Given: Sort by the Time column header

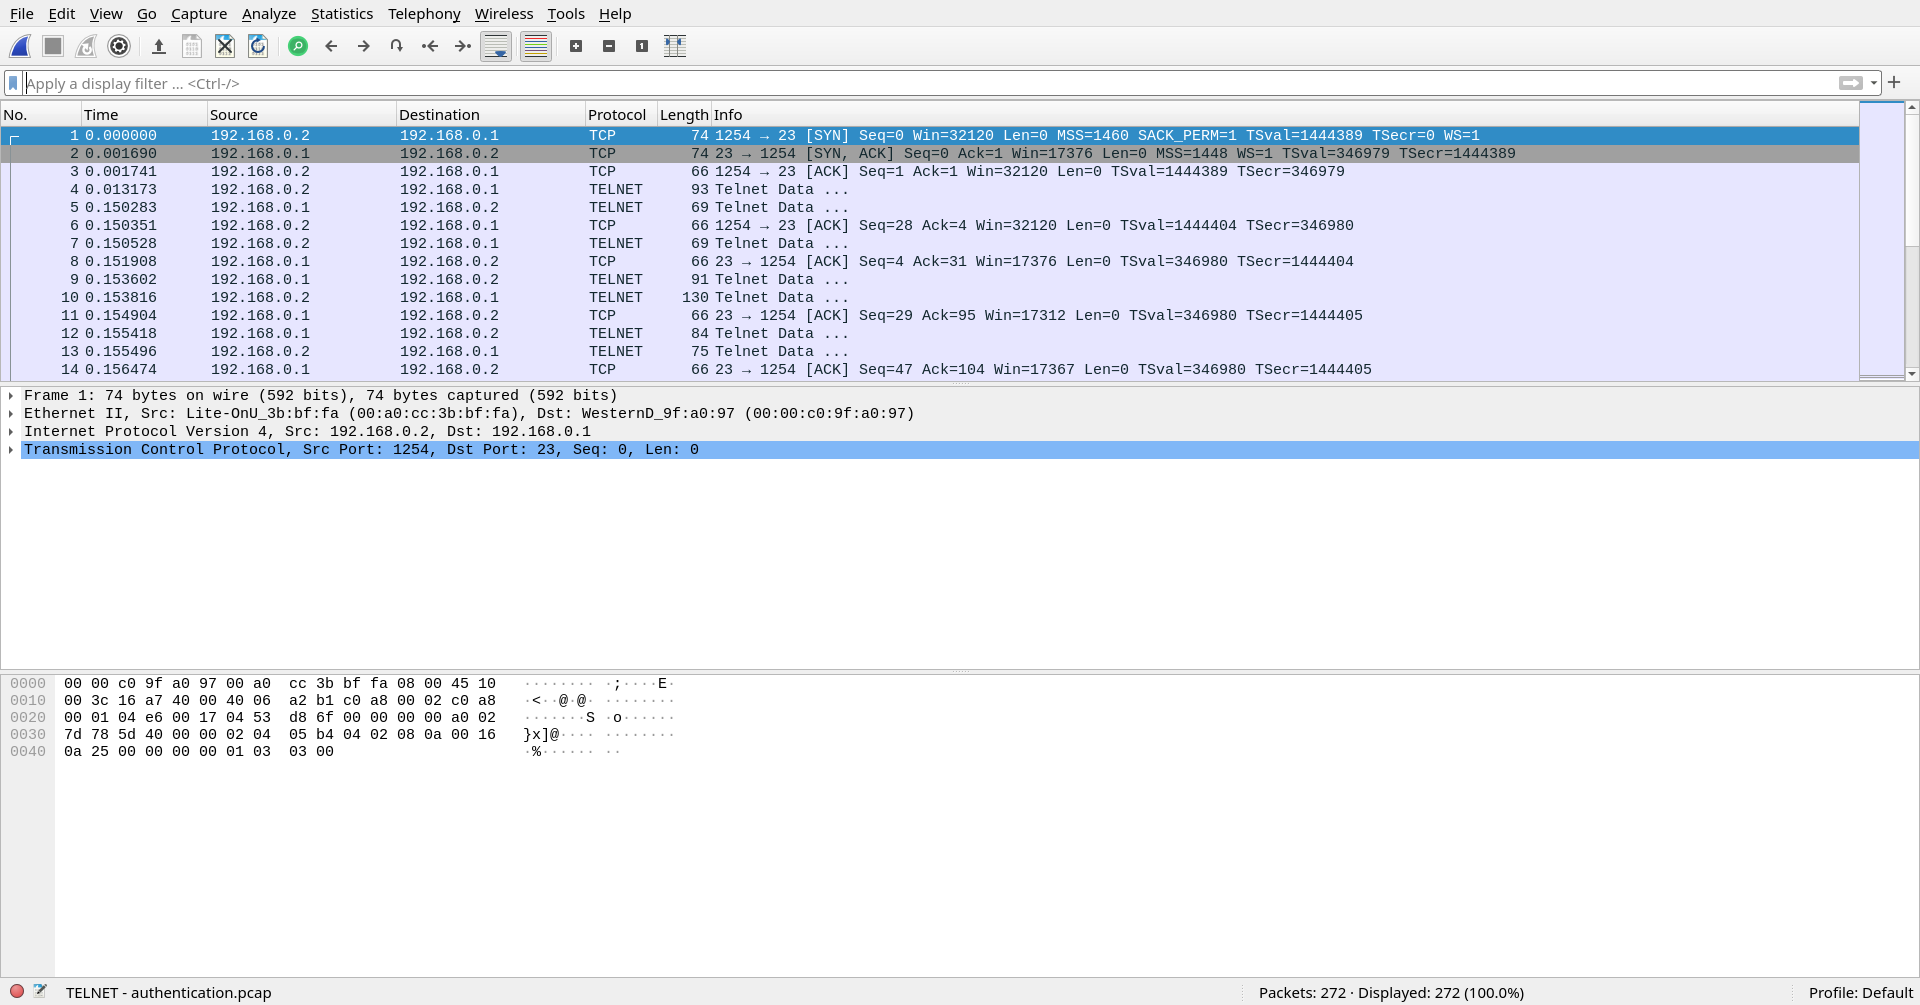Looking at the screenshot, I should [144, 114].
